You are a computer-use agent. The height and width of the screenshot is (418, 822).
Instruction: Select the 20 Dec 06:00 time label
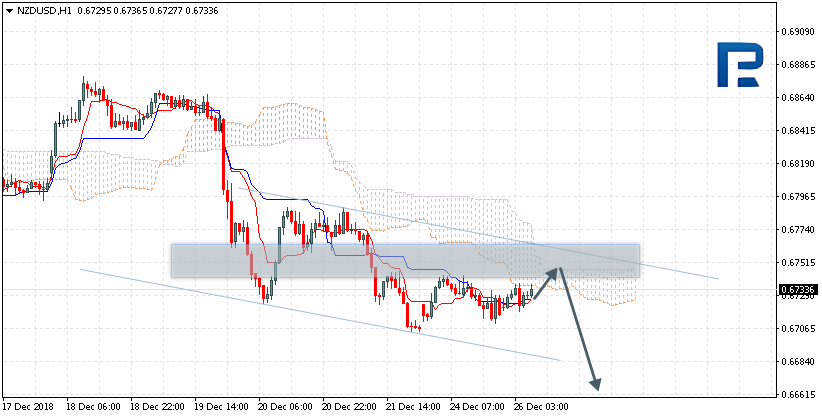285,407
